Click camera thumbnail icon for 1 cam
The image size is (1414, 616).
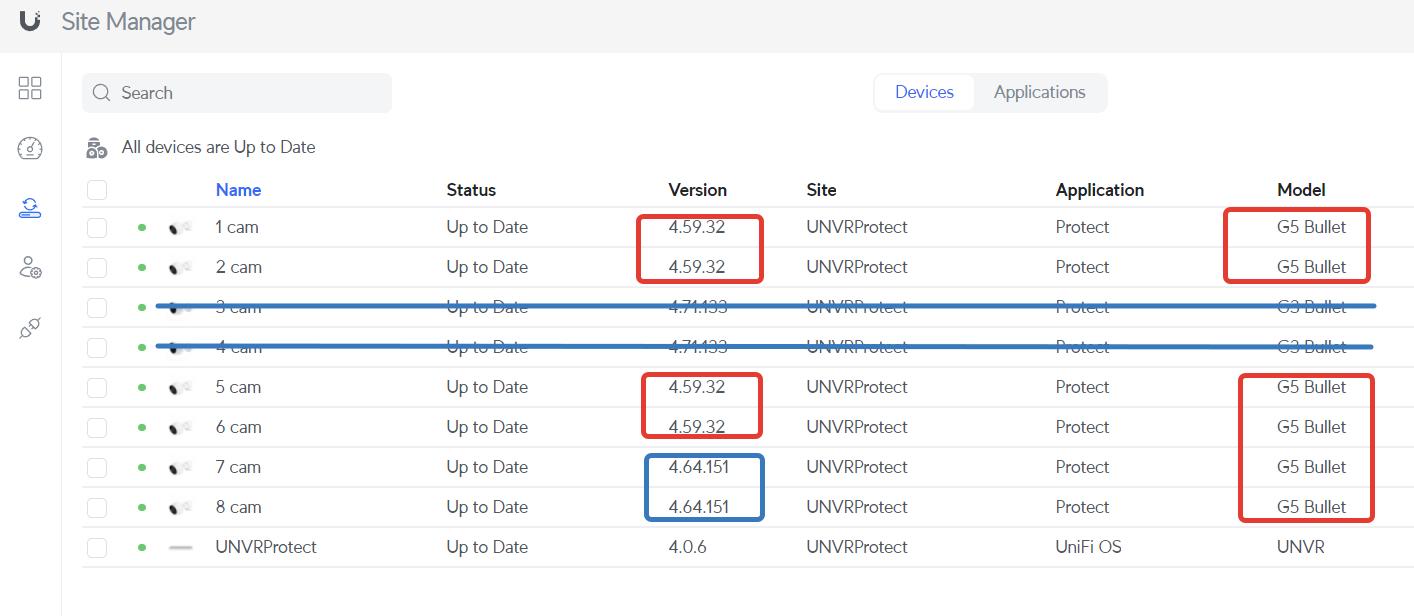click(180, 228)
